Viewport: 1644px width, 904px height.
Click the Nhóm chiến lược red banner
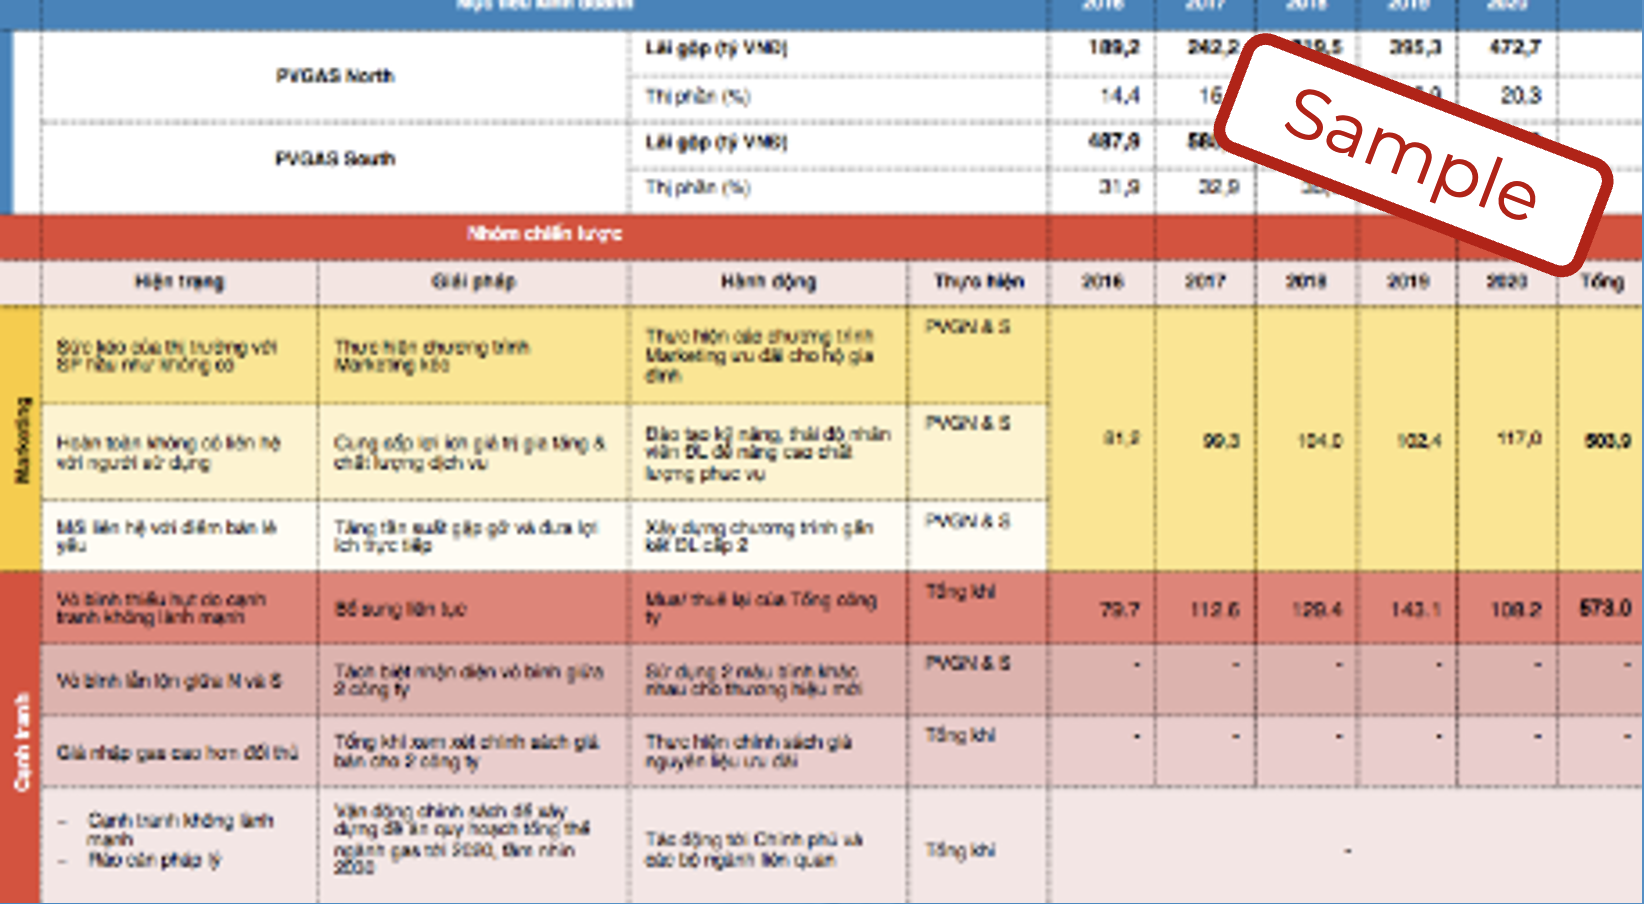544,234
